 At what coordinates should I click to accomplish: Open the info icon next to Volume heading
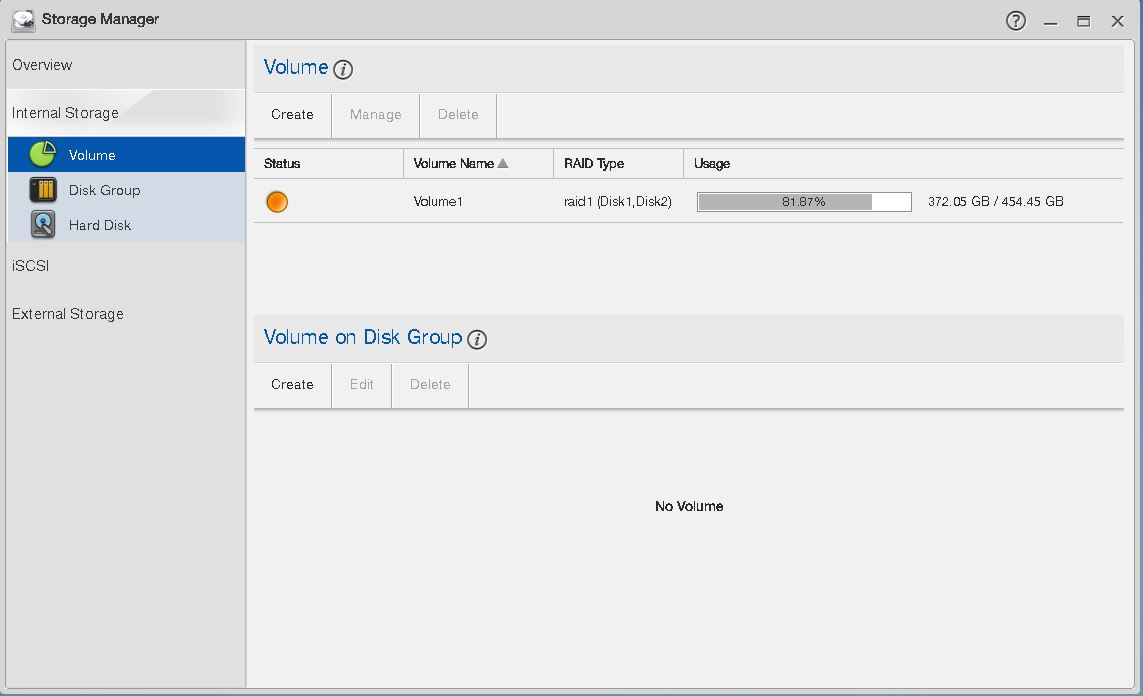pyautogui.click(x=343, y=69)
